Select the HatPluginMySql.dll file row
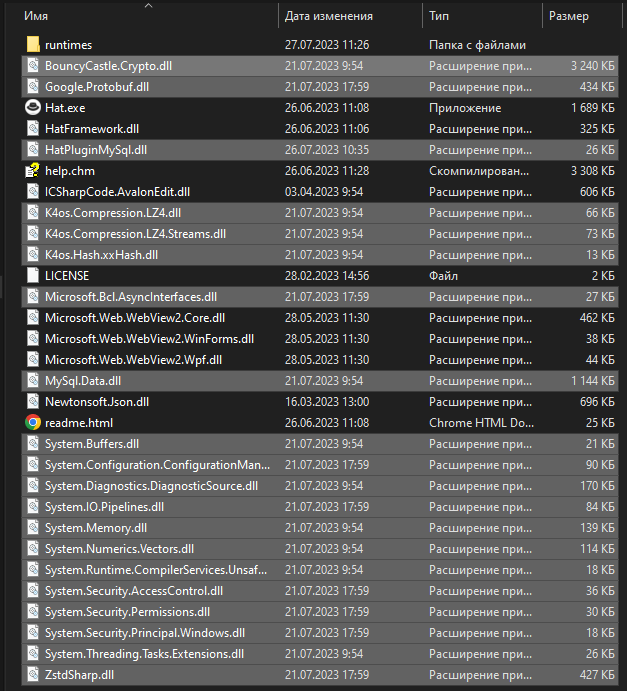Image resolution: width=627 pixels, height=691 pixels. [x=96, y=150]
